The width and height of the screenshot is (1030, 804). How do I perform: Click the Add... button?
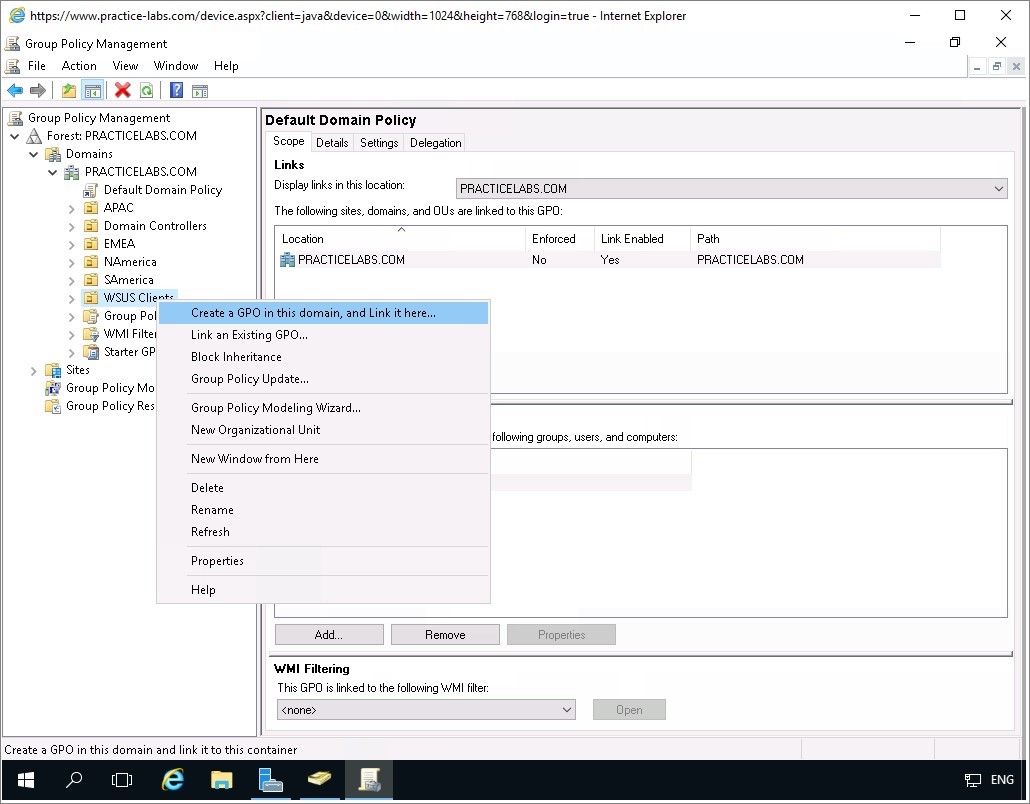(x=329, y=635)
